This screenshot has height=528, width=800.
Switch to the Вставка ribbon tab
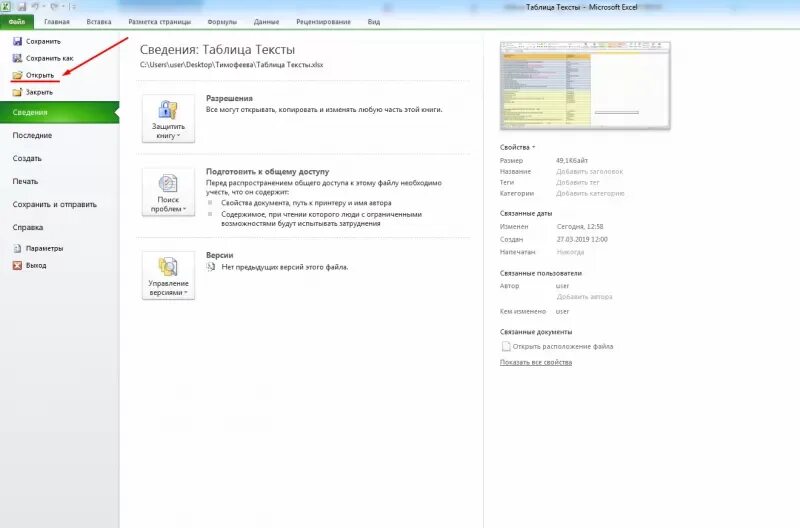point(99,22)
